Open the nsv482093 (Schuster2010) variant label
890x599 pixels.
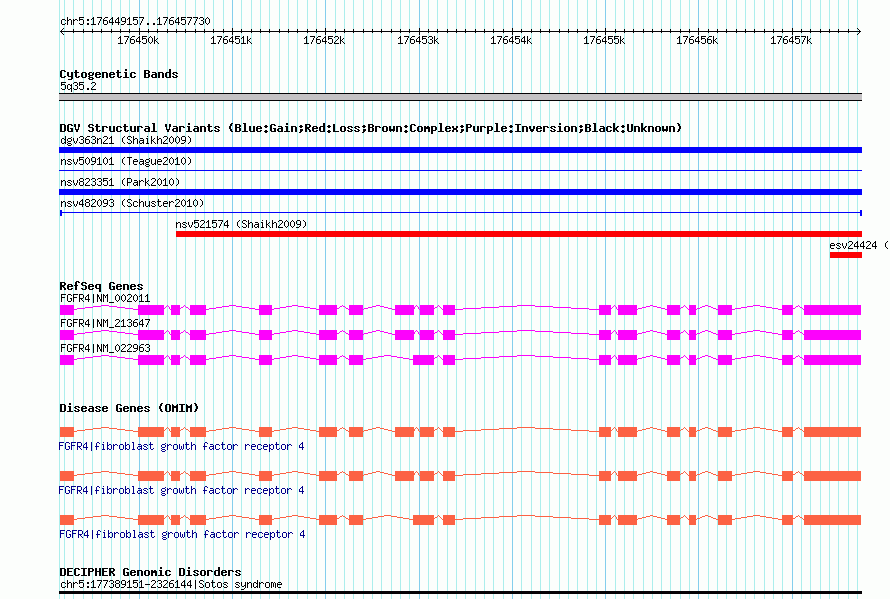[x=132, y=203]
